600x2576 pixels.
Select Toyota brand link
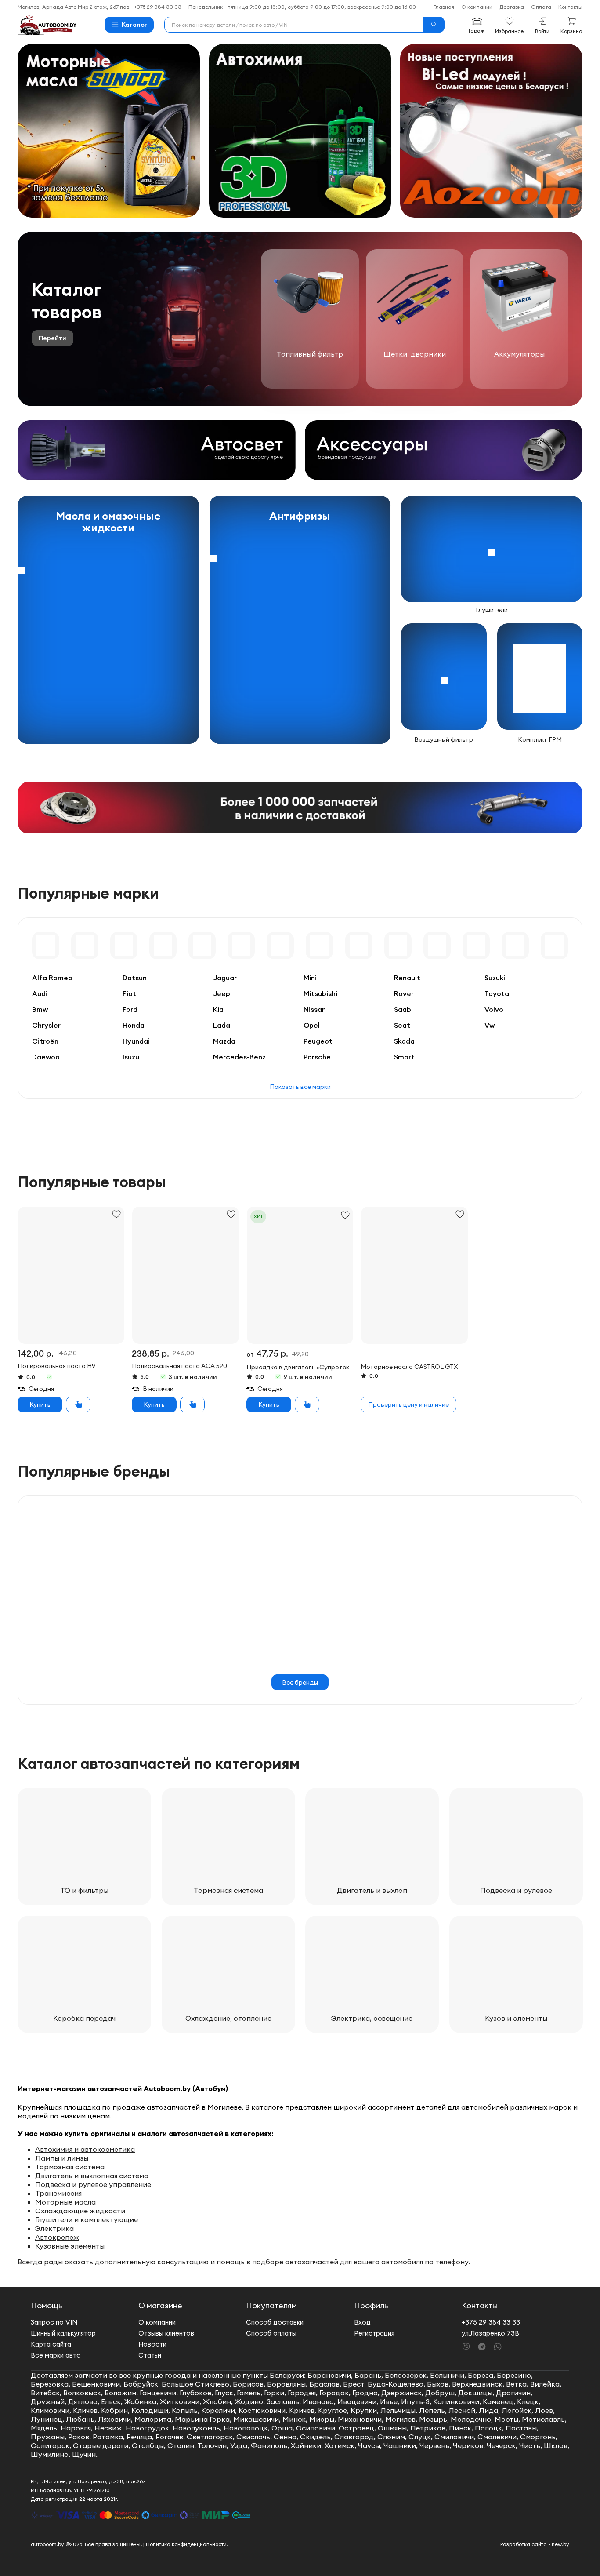coord(497,994)
